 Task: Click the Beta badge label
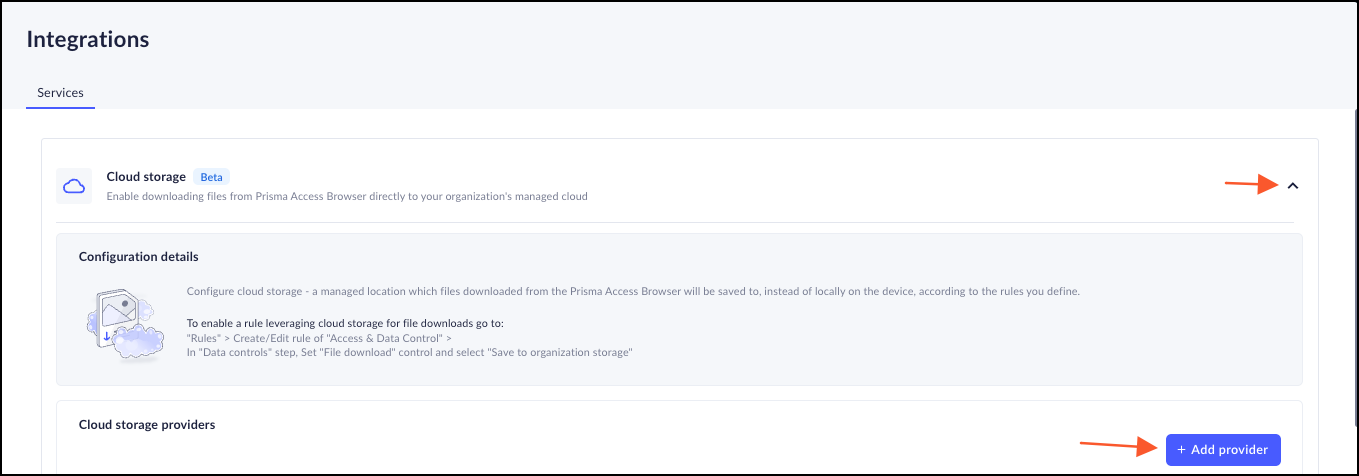click(211, 177)
